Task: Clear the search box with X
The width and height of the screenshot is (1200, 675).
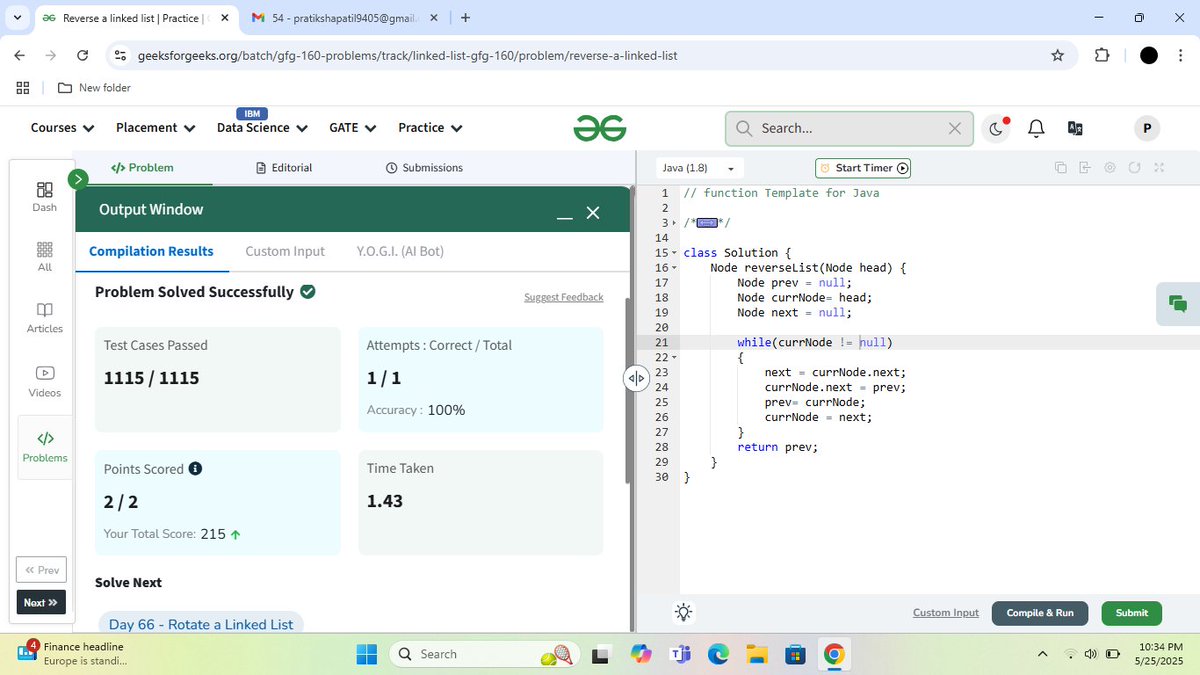Action: pyautogui.click(x=954, y=128)
